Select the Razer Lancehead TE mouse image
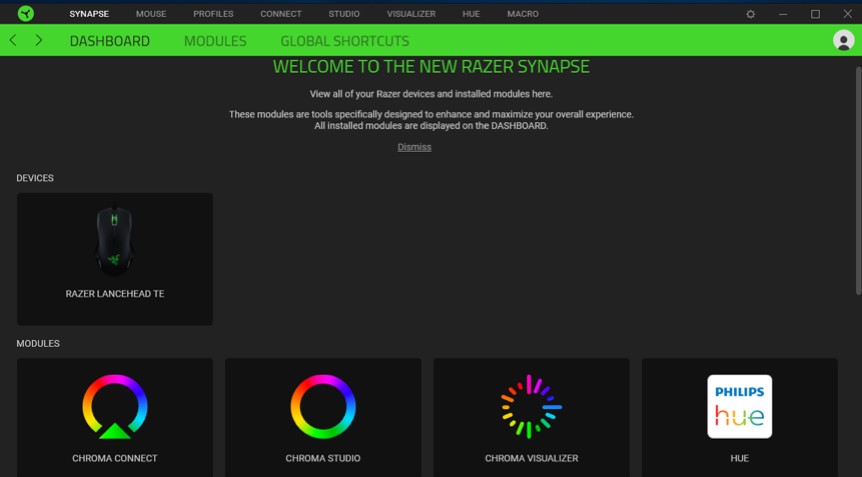The width and height of the screenshot is (862, 477). [114, 240]
